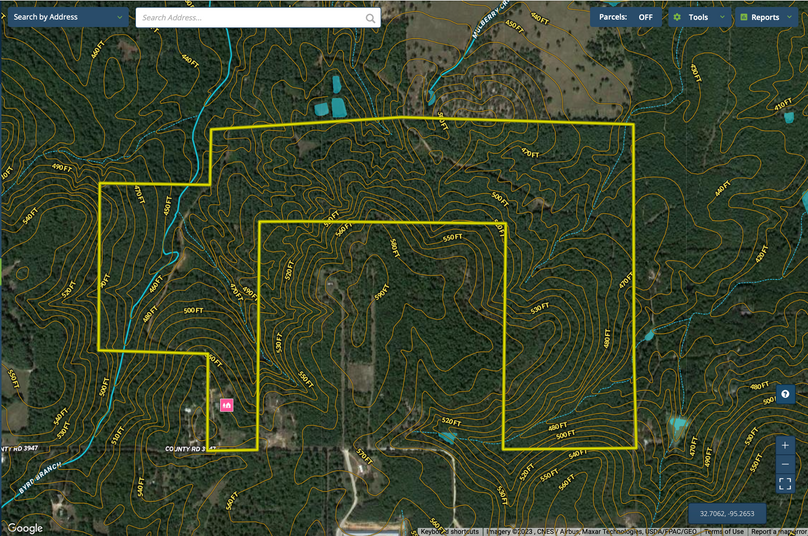The width and height of the screenshot is (808, 536).
Task: Click the Reports sheet icon
Action: (x=743, y=17)
